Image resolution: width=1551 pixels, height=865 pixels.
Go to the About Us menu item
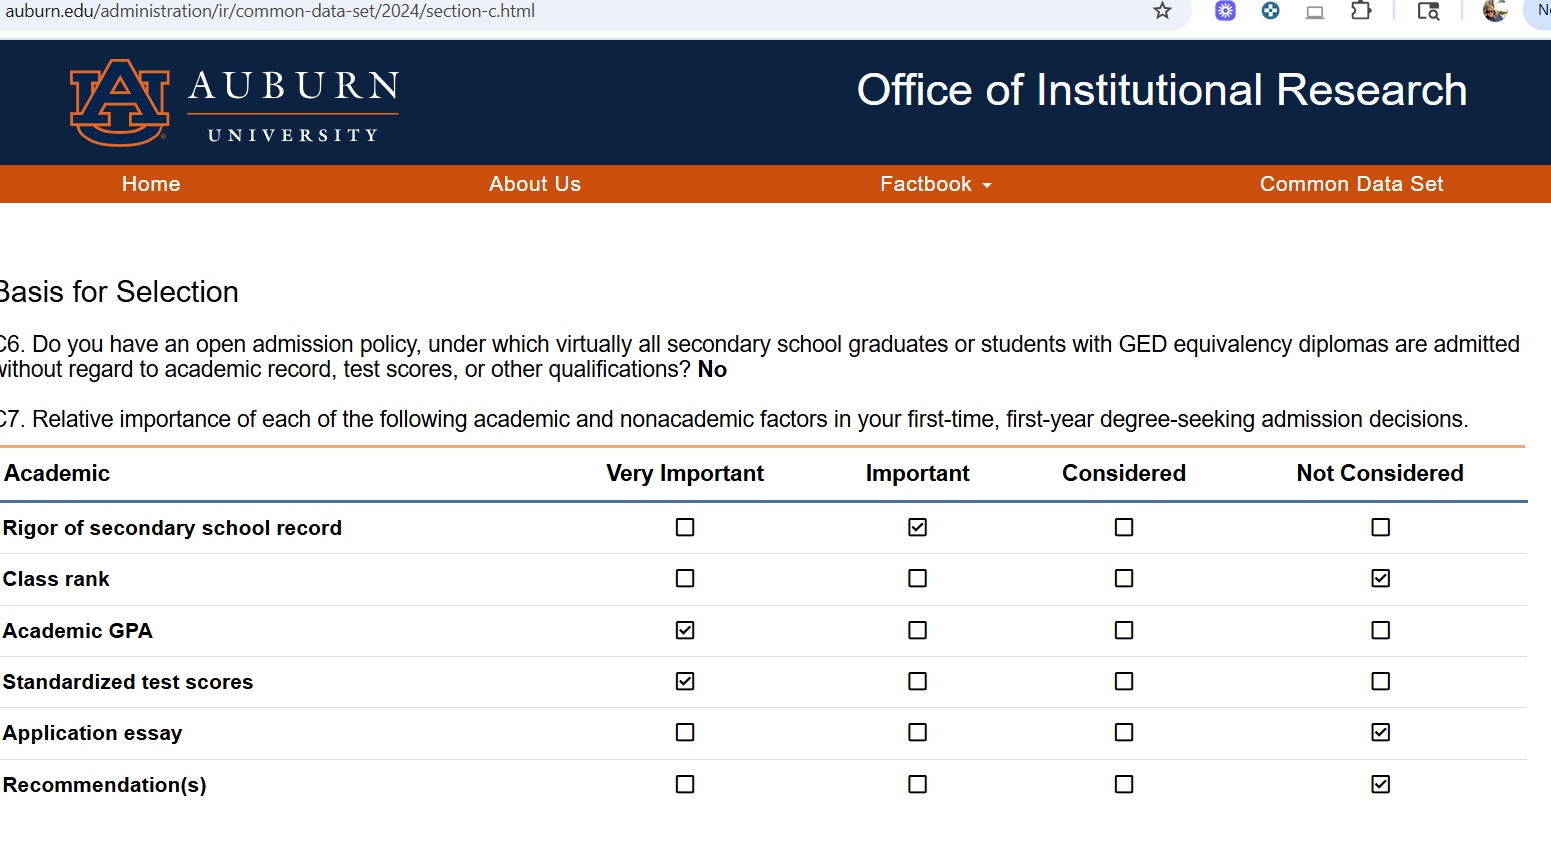pos(535,184)
